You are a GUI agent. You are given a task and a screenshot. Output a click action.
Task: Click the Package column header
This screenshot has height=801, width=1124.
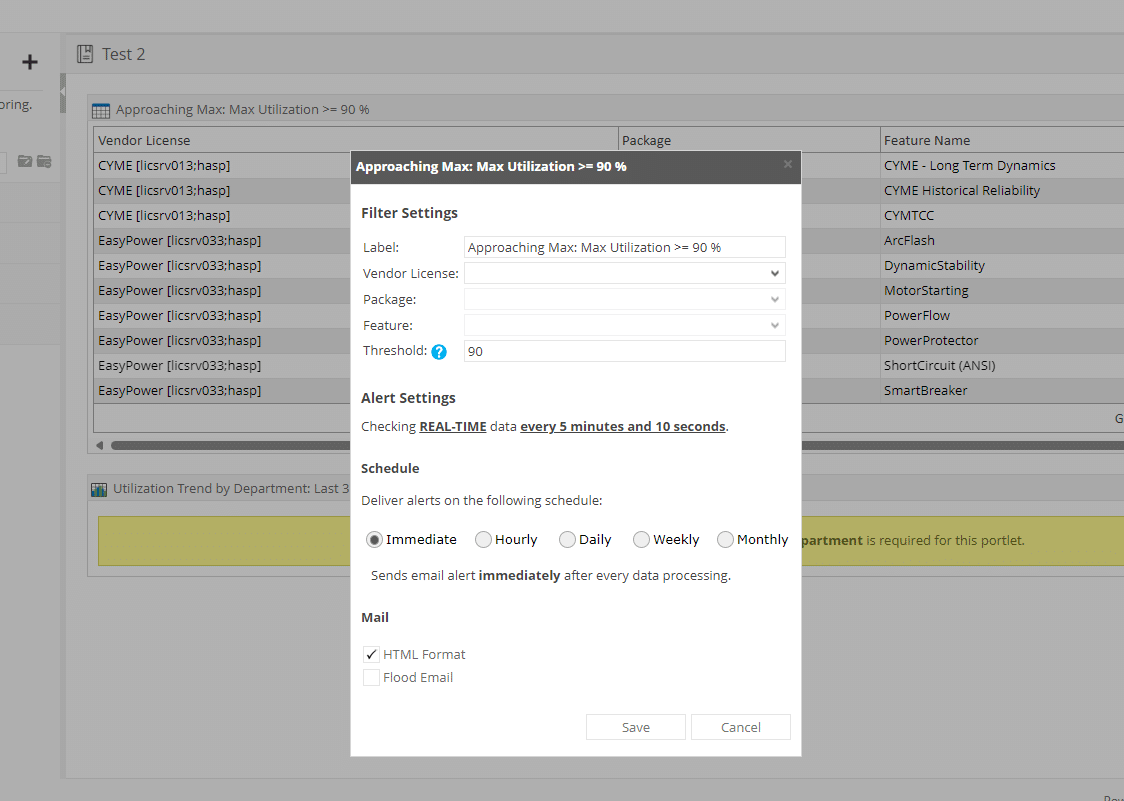749,141
